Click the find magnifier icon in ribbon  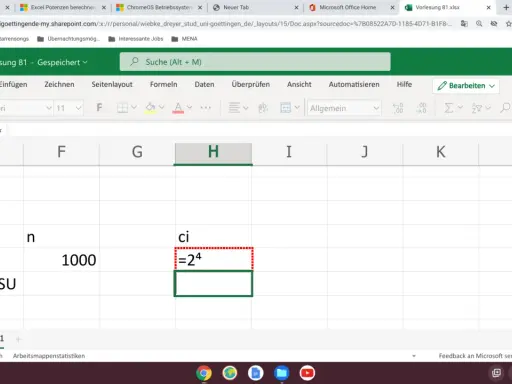tap(505, 108)
